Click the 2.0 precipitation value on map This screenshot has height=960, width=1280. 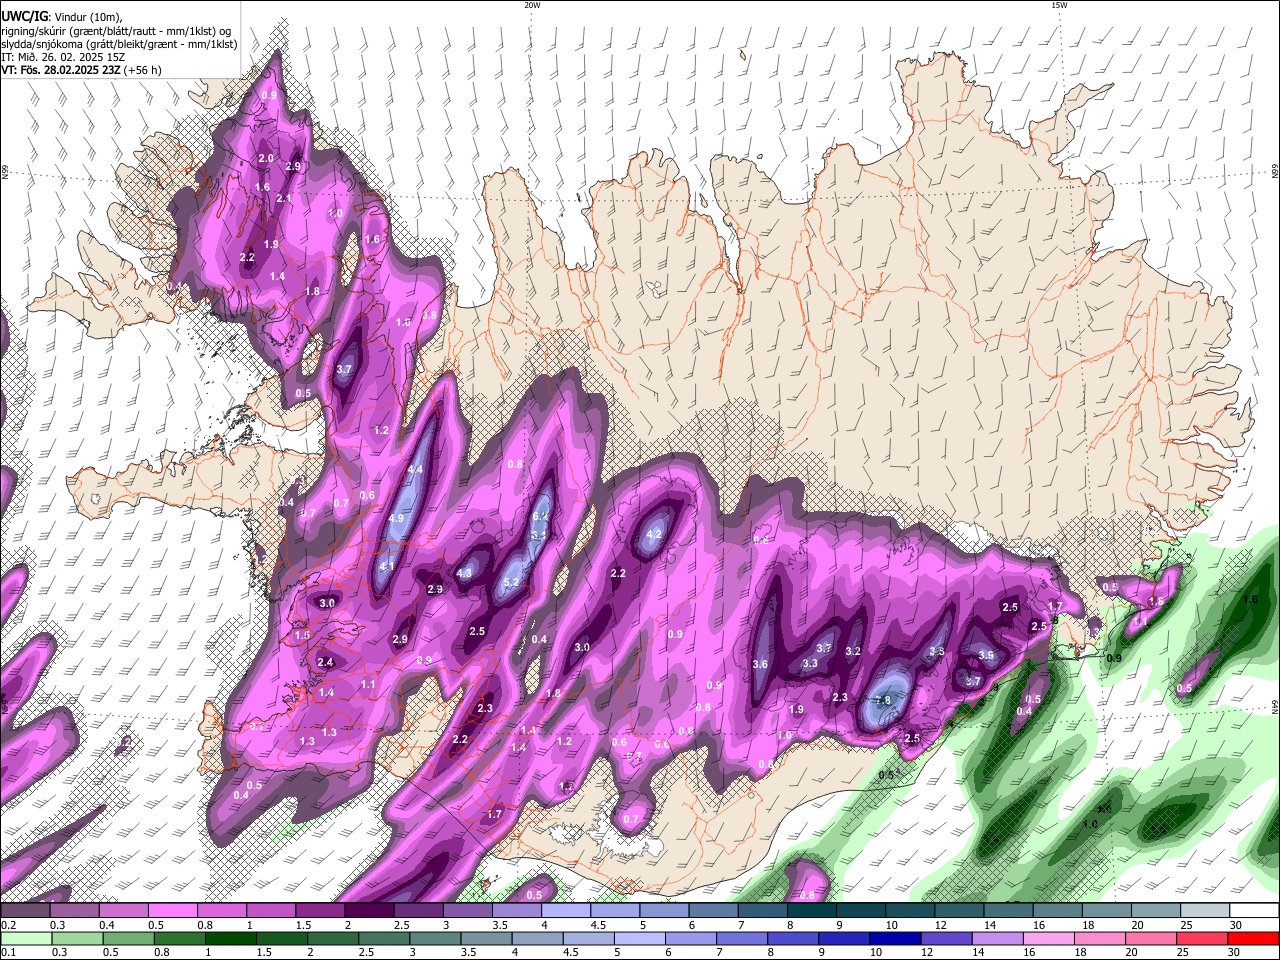(266, 158)
